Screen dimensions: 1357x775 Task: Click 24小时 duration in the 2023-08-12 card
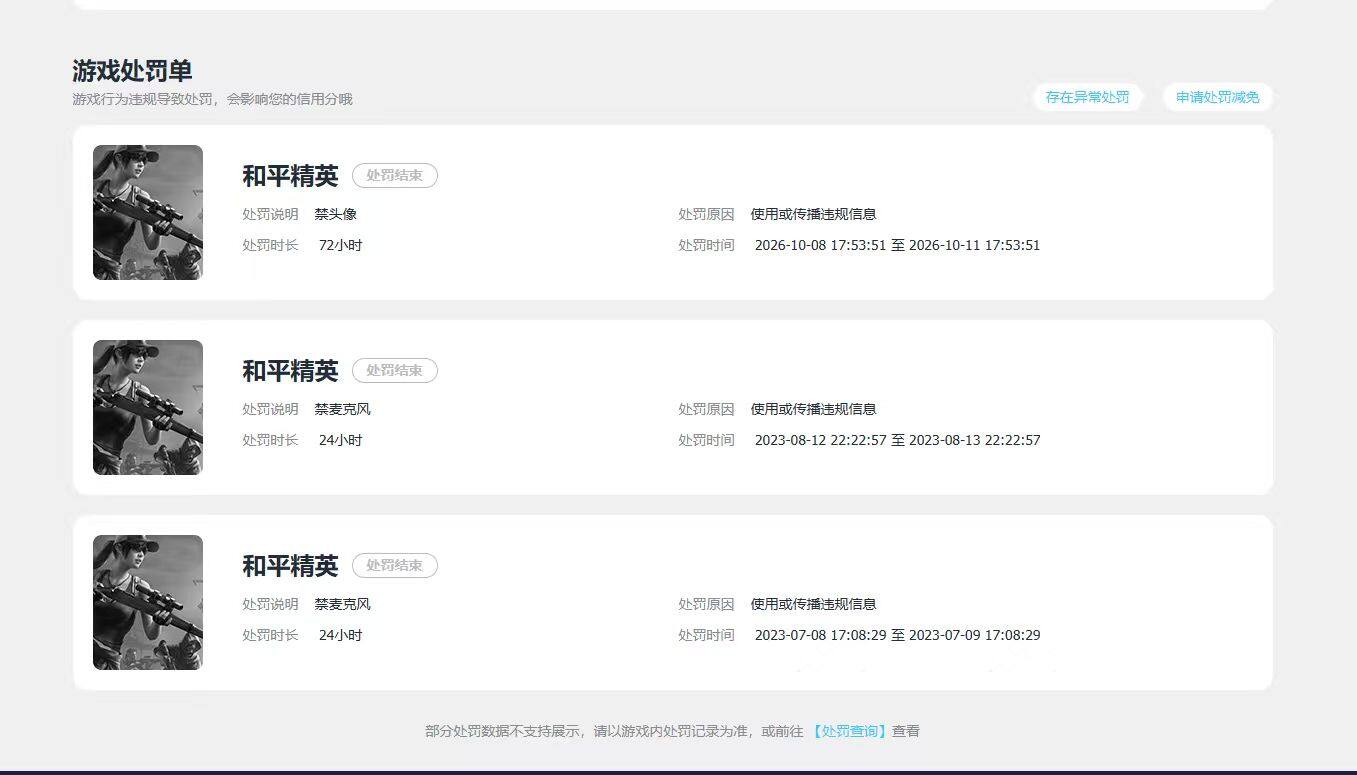(340, 440)
